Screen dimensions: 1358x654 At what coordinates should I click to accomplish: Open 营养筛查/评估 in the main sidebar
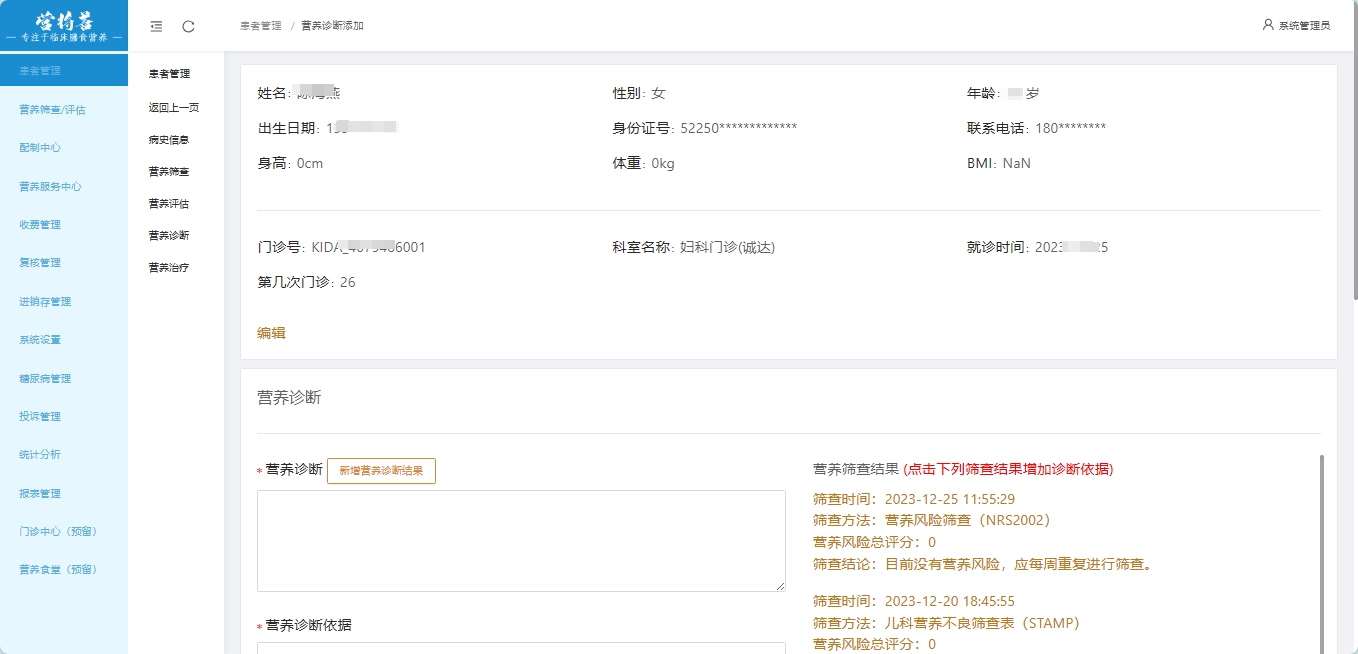tap(52, 109)
